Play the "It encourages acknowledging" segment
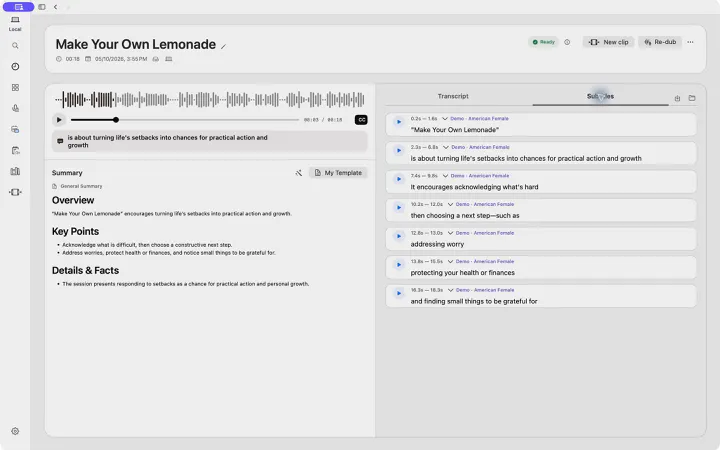720x450 pixels. (399, 179)
